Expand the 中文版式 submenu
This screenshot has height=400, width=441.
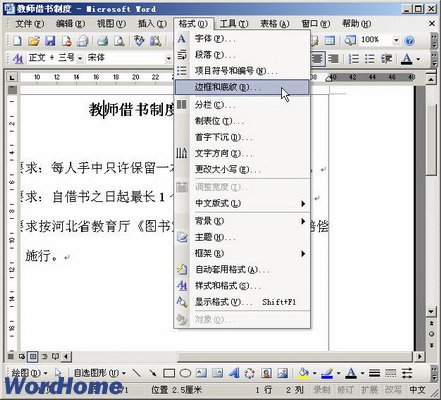(x=242, y=203)
